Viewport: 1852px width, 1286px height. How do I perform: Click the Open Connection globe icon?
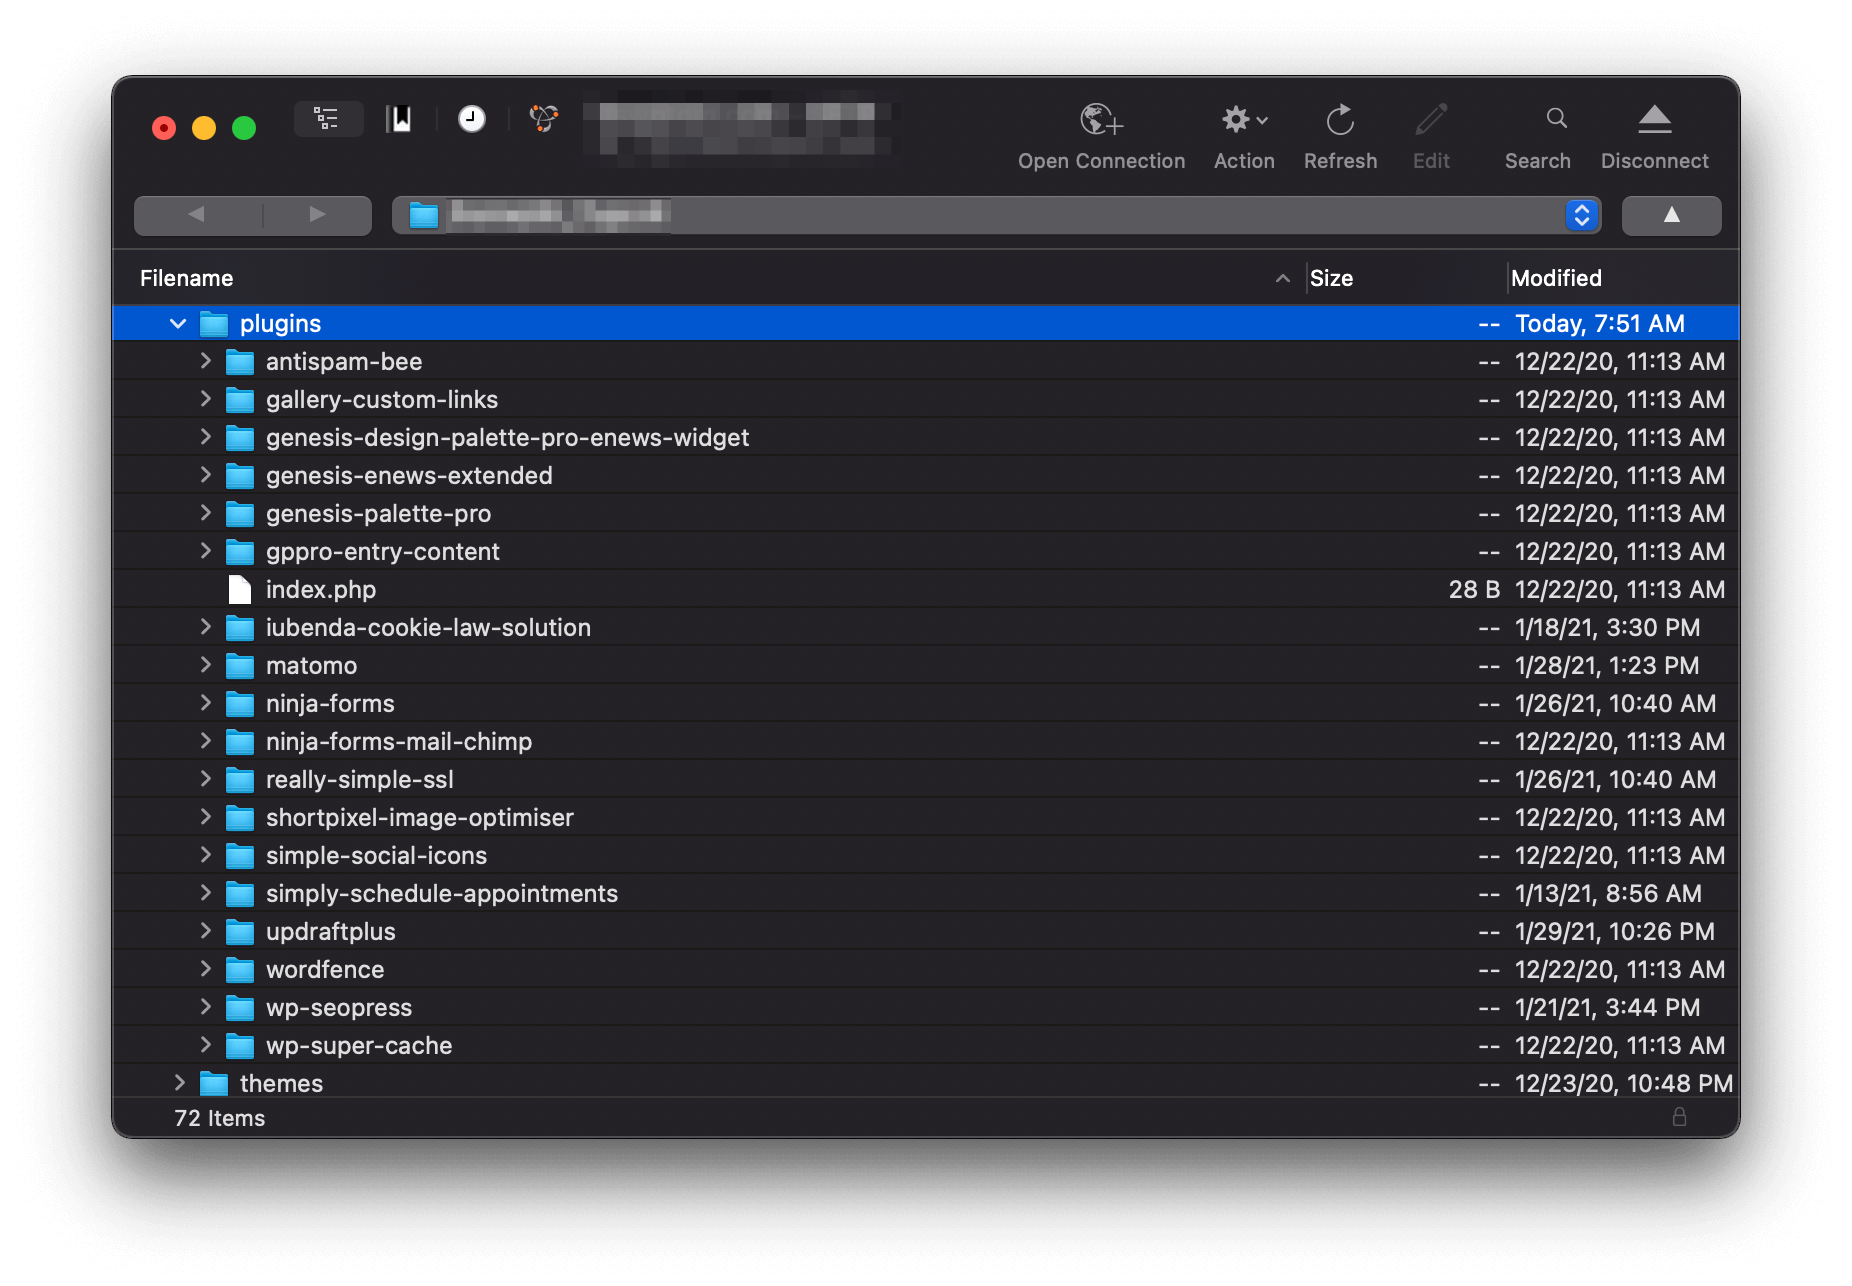(x=1101, y=120)
